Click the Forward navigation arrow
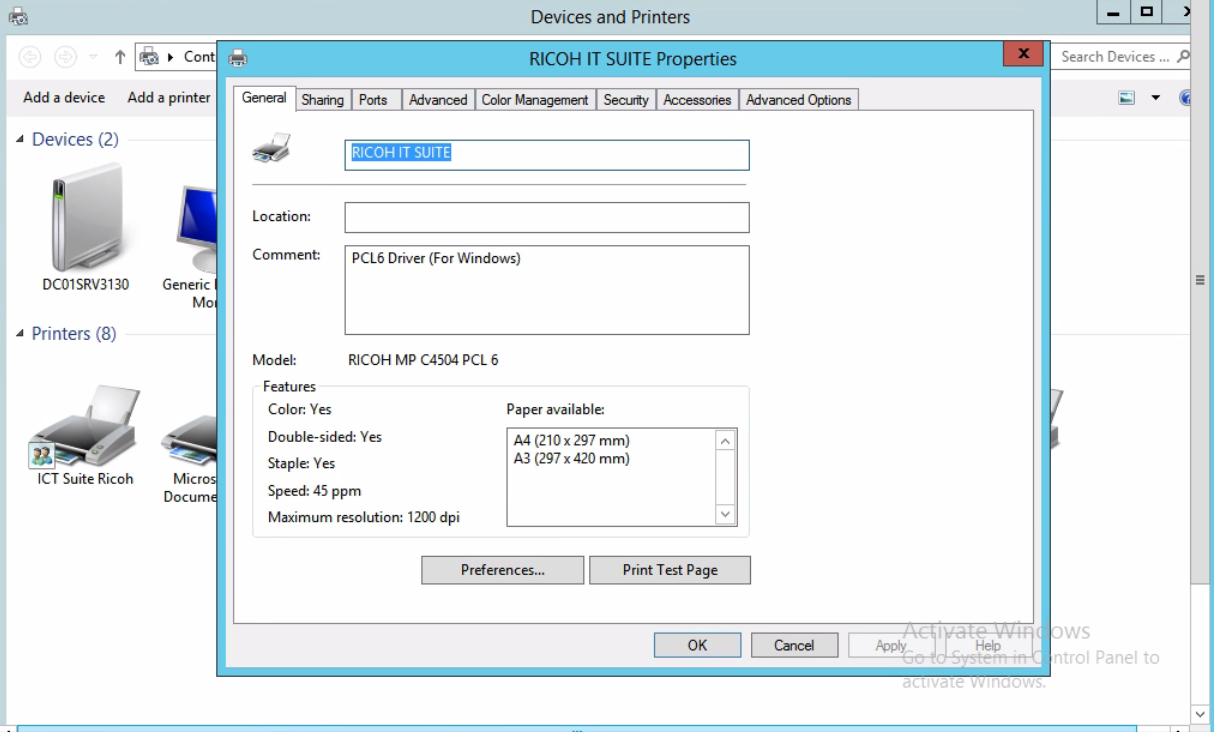The image size is (1214, 732). click(65, 57)
